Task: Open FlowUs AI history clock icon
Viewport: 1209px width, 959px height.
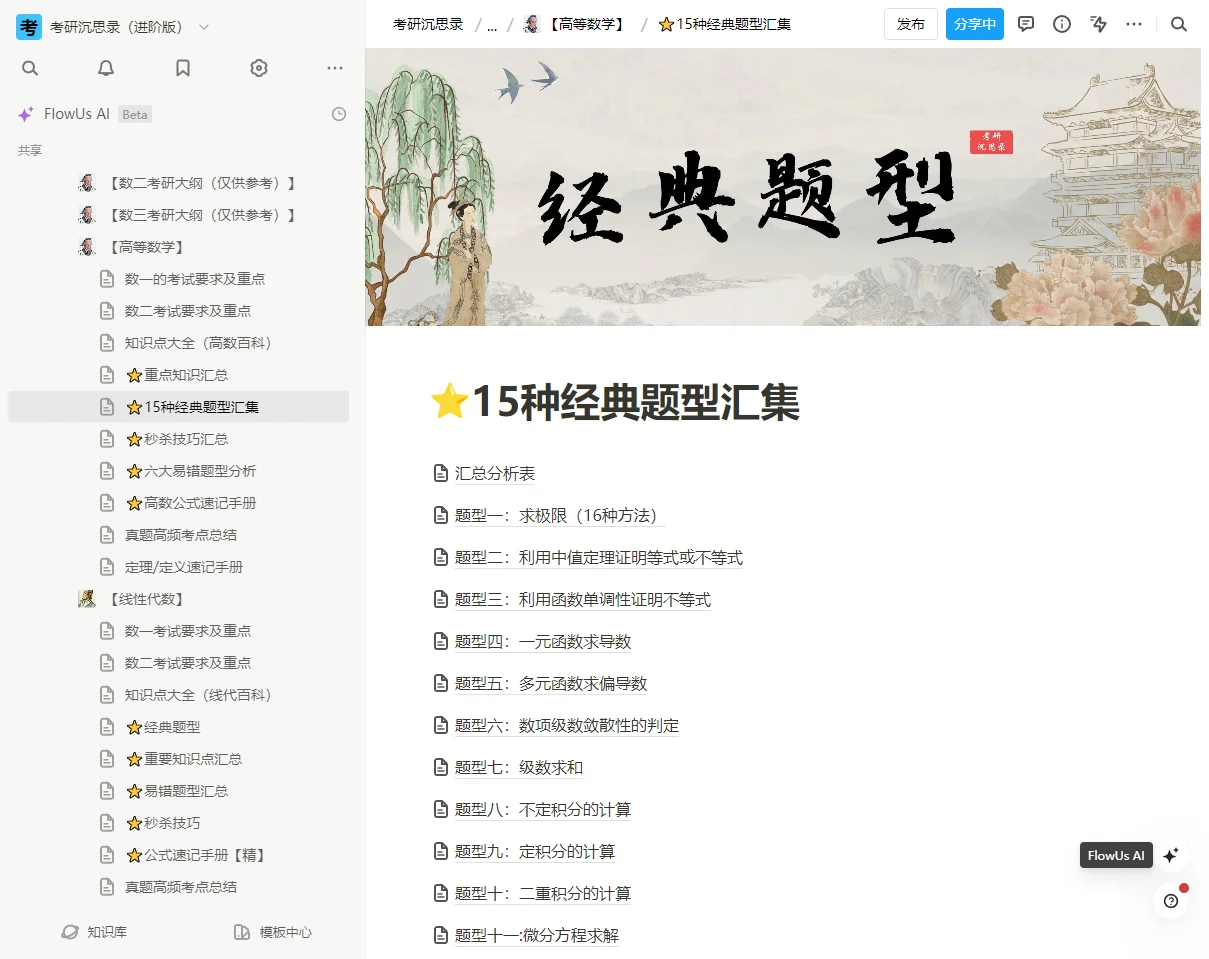Action: tap(339, 114)
